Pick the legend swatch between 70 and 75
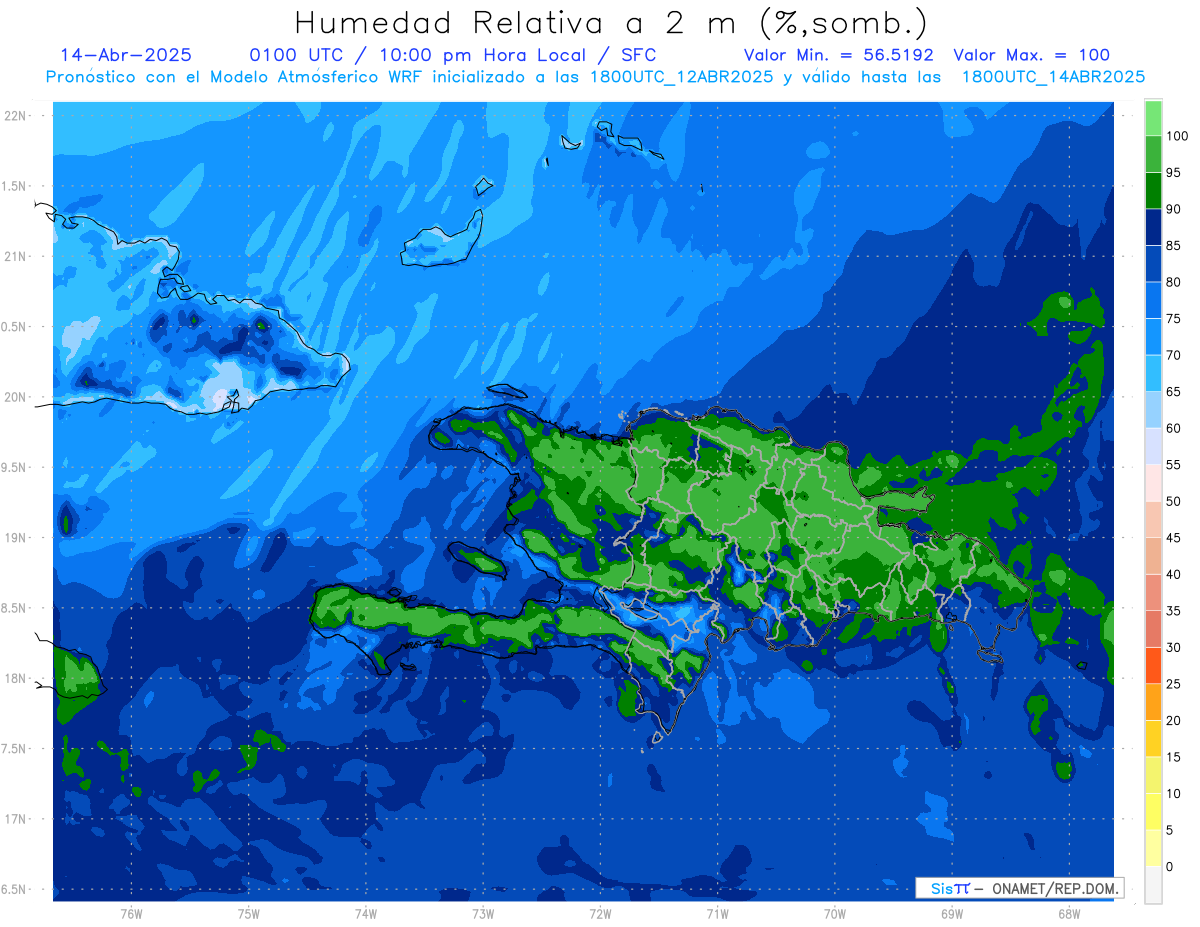 tap(1153, 336)
